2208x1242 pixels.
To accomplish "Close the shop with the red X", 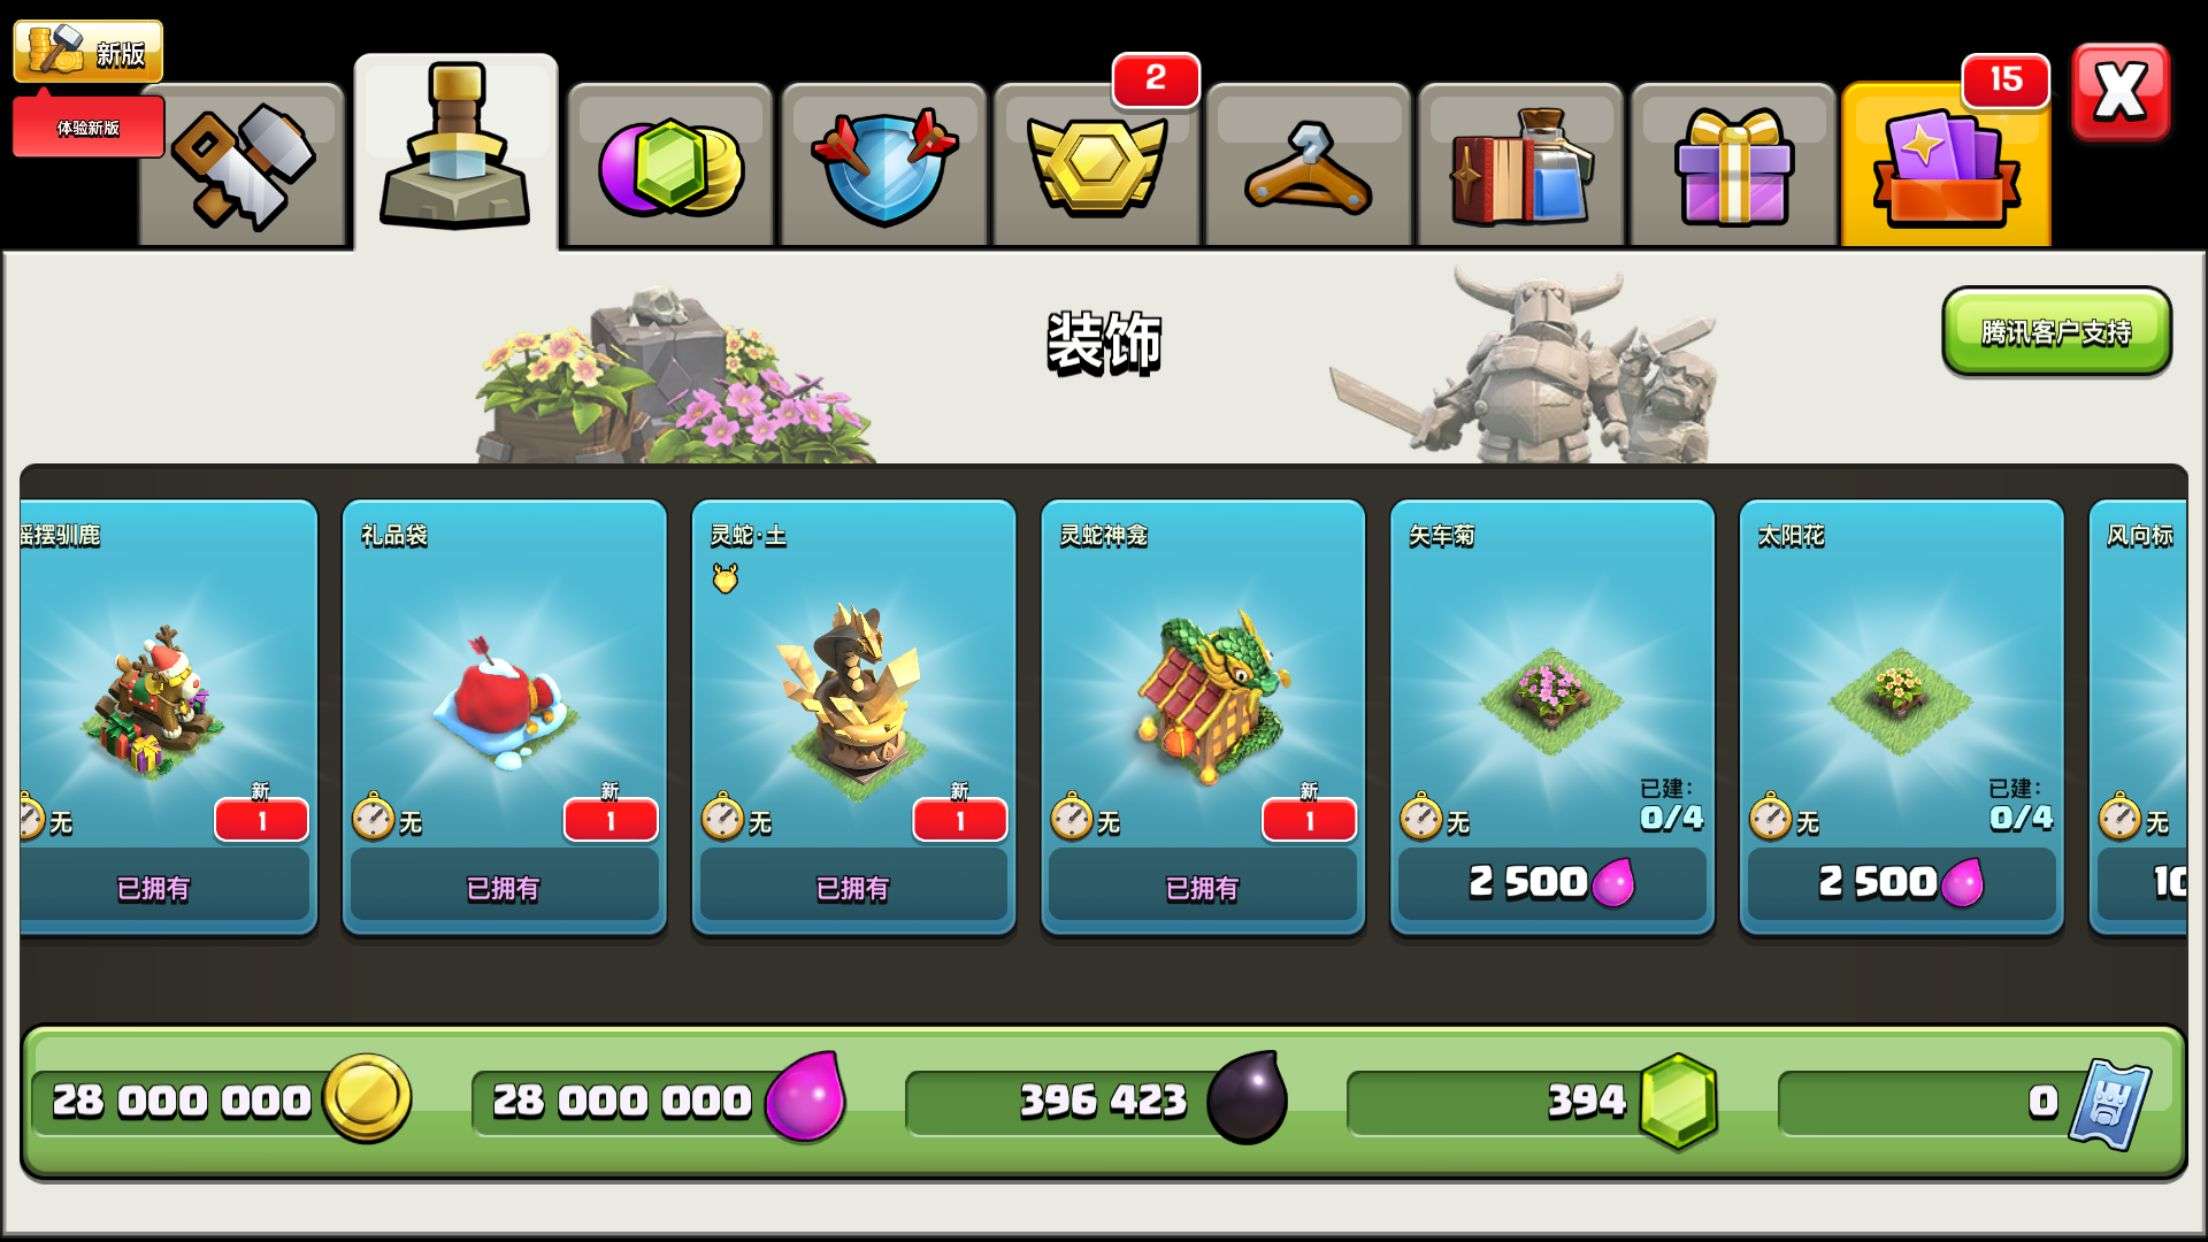I will click(2121, 92).
